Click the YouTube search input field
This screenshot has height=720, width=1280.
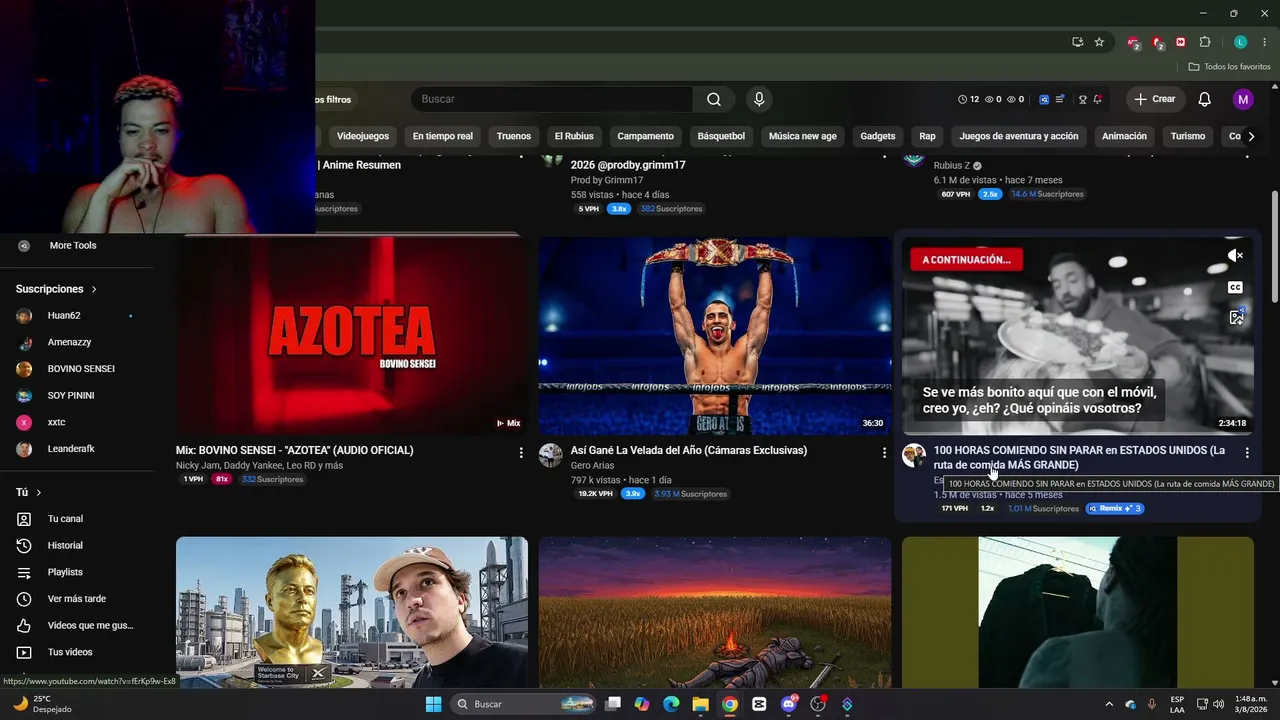point(552,99)
